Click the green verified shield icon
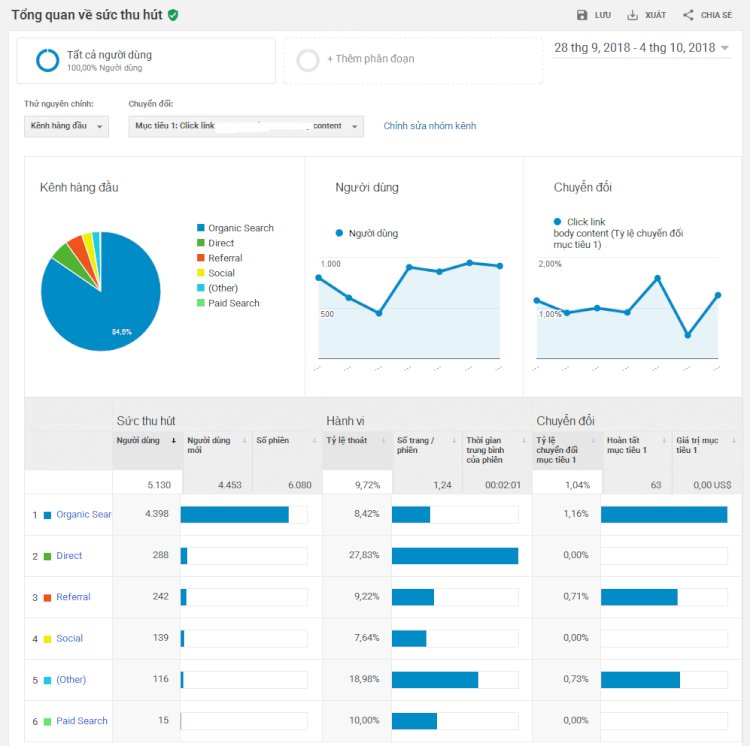Screen dimensions: 750x746 click(173, 15)
